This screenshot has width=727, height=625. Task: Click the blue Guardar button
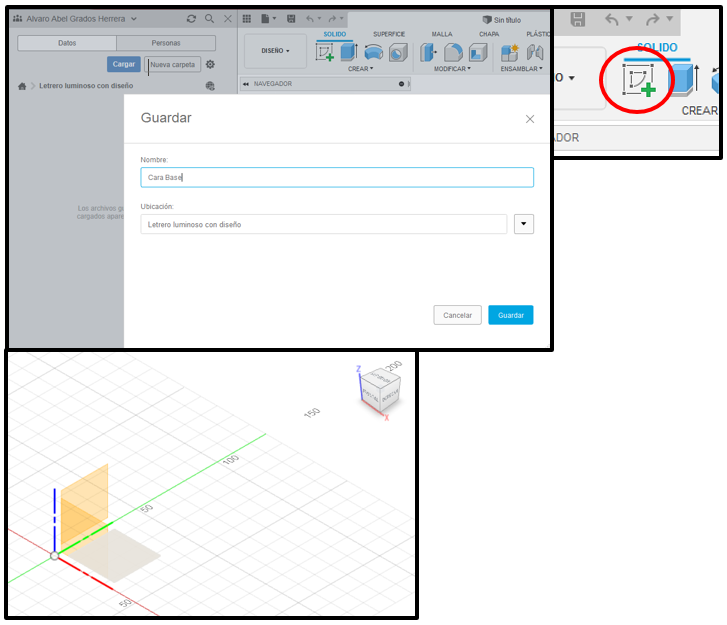[x=511, y=315]
